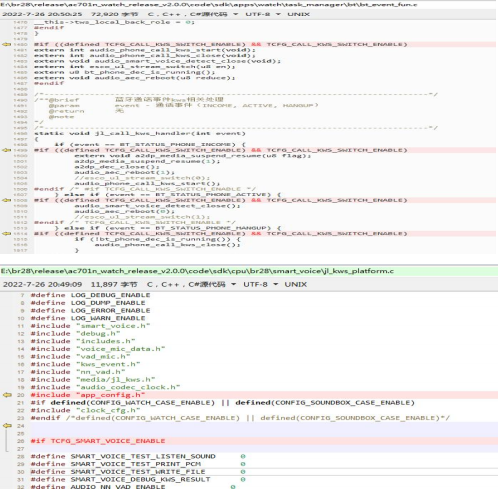
Task: Click the line 'extern void audio_smart_voice_detect_close(void);'
Action: click(x=157, y=61)
